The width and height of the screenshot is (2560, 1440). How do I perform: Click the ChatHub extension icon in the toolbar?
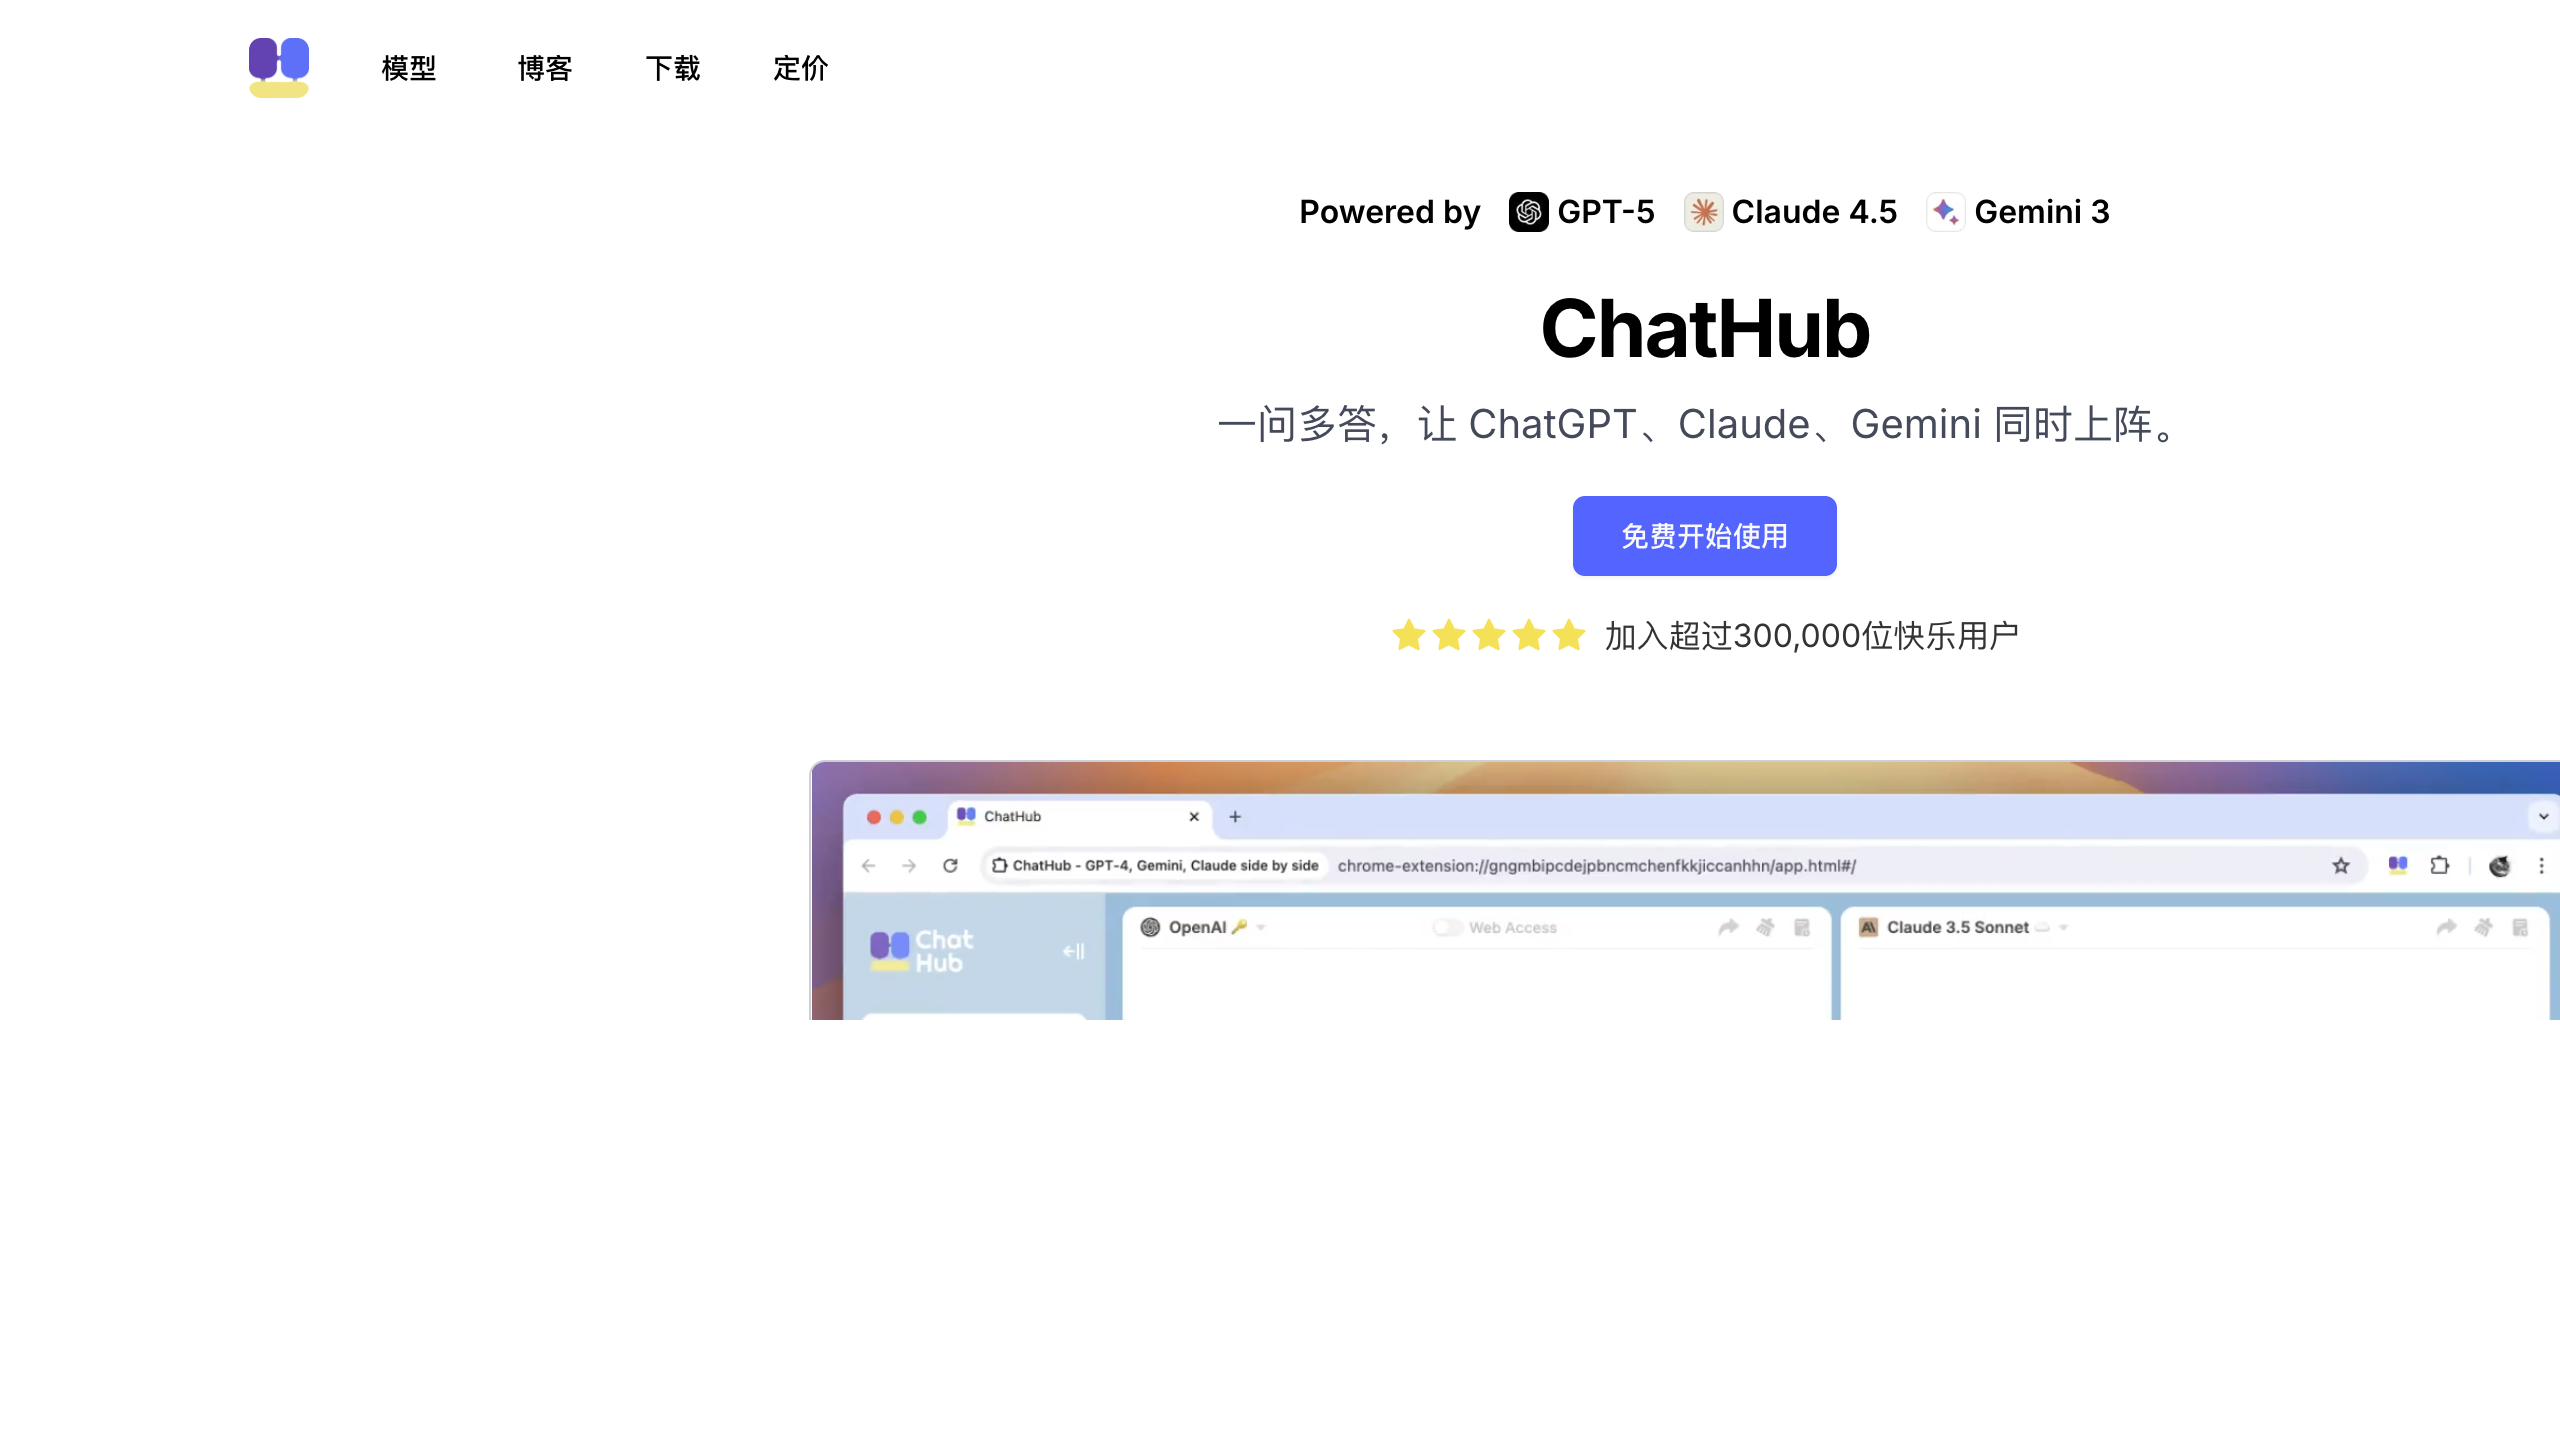pos(2398,866)
